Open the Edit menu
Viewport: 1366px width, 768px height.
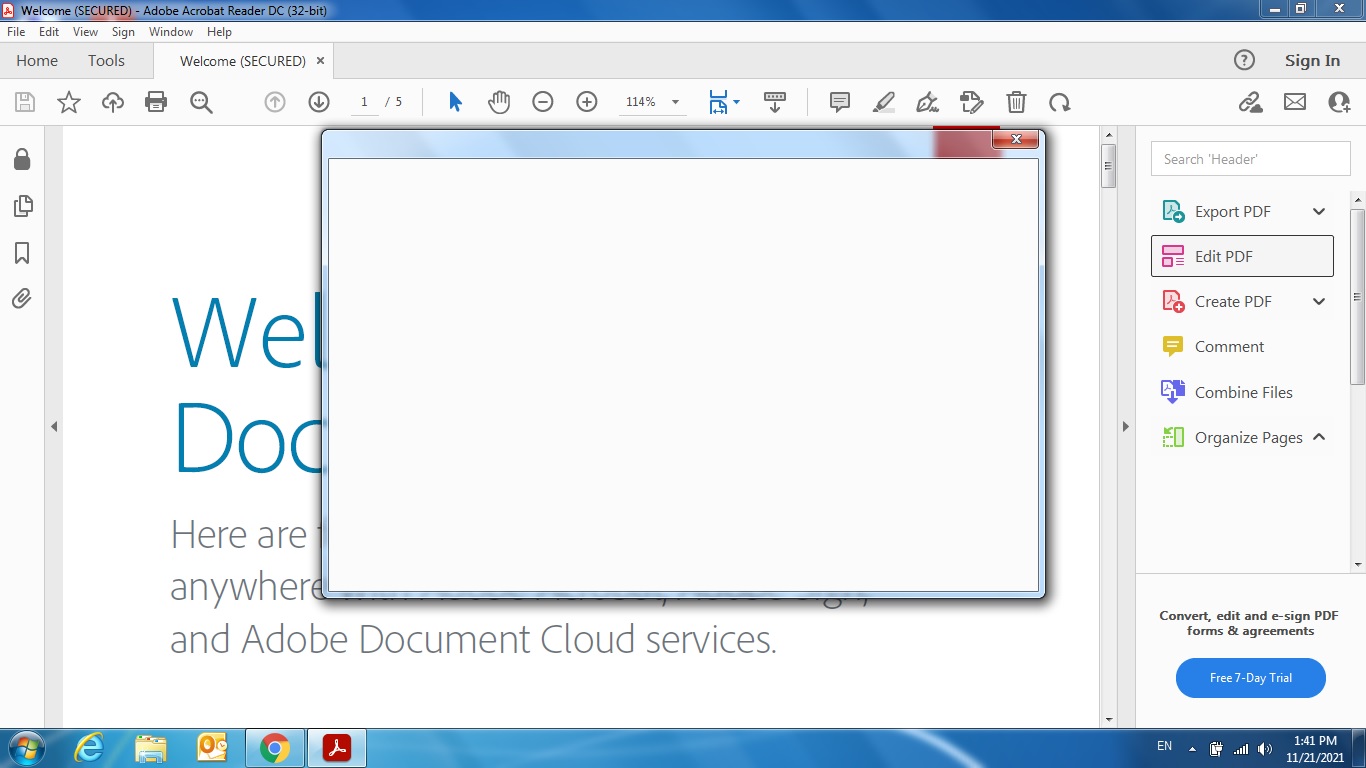click(x=49, y=32)
